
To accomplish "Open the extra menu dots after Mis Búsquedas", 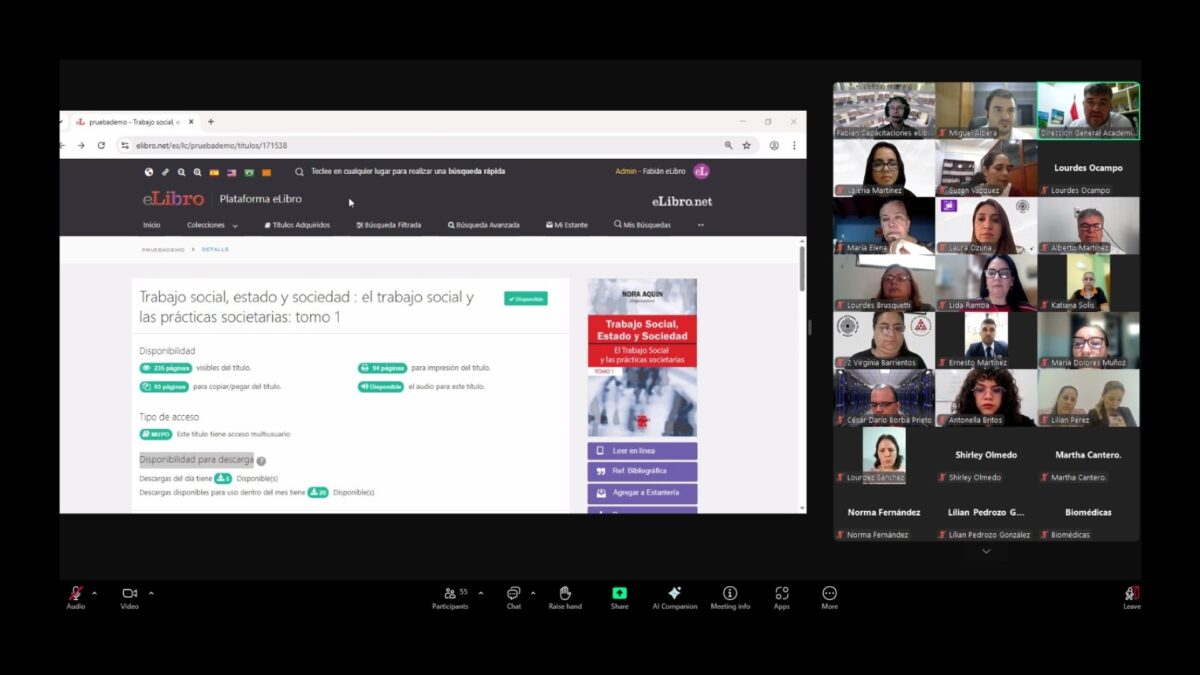I will 700,225.
